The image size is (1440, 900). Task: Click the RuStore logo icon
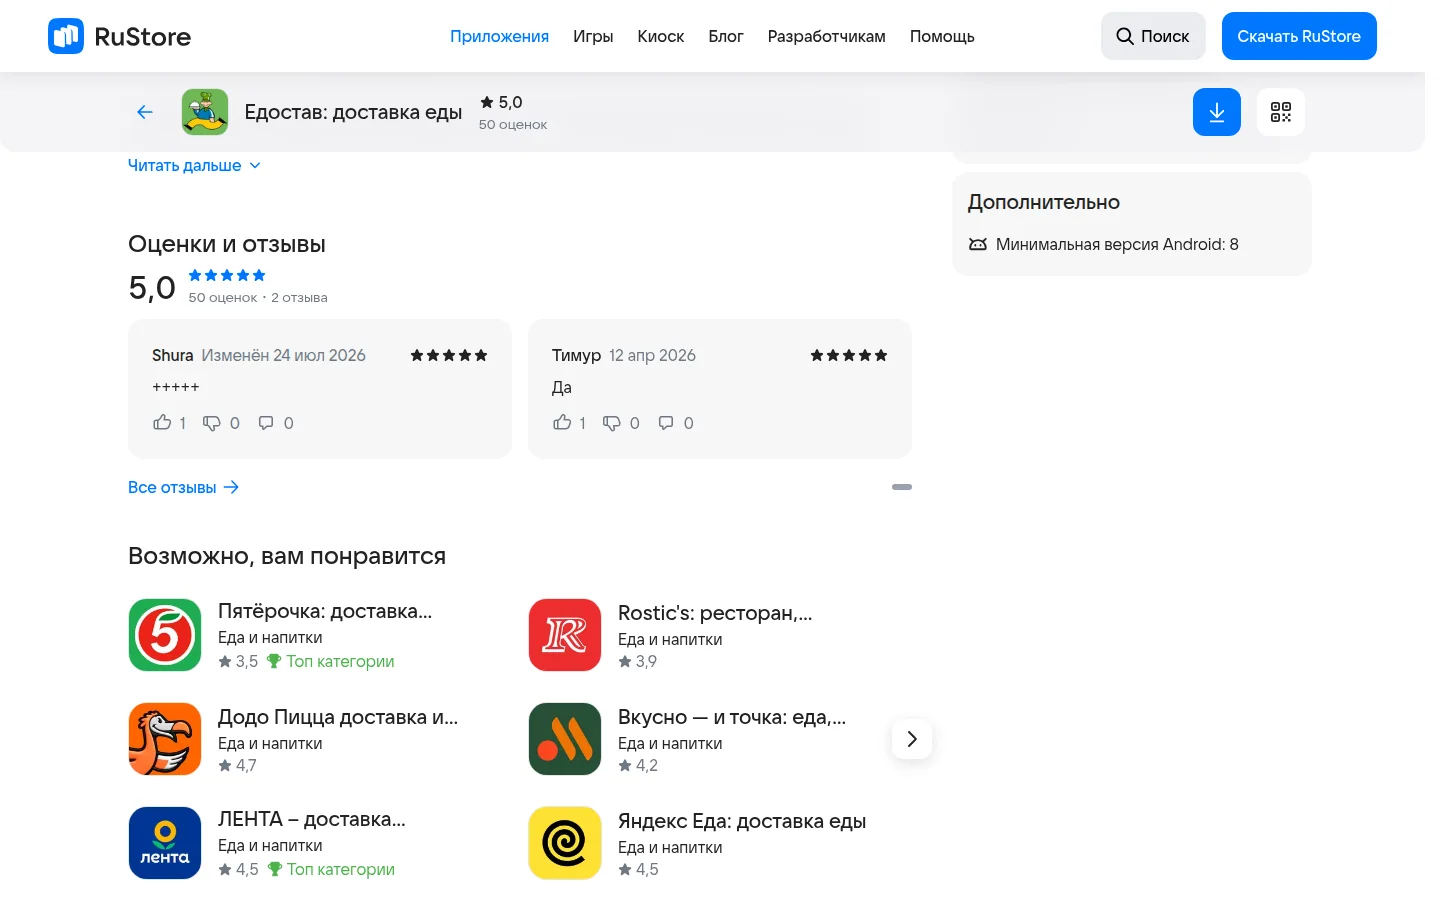[x=66, y=36]
